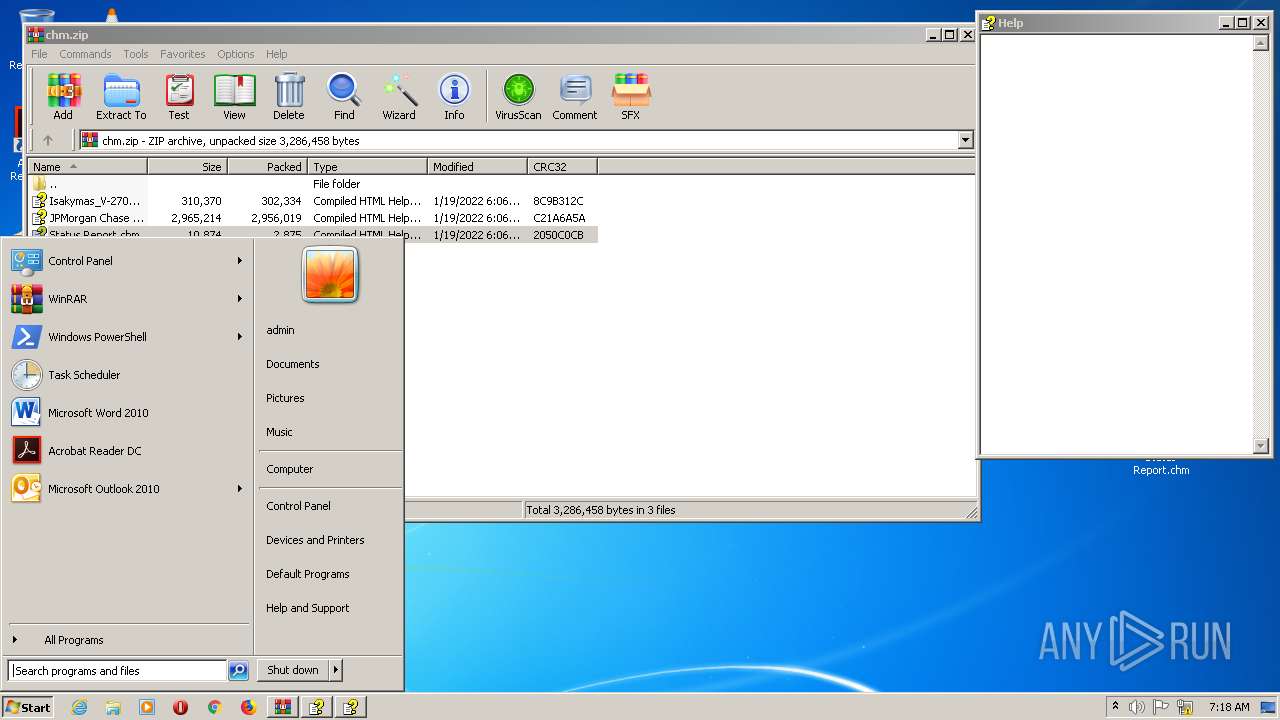
Task: Launch the Wizard wand tool
Action: point(399,97)
